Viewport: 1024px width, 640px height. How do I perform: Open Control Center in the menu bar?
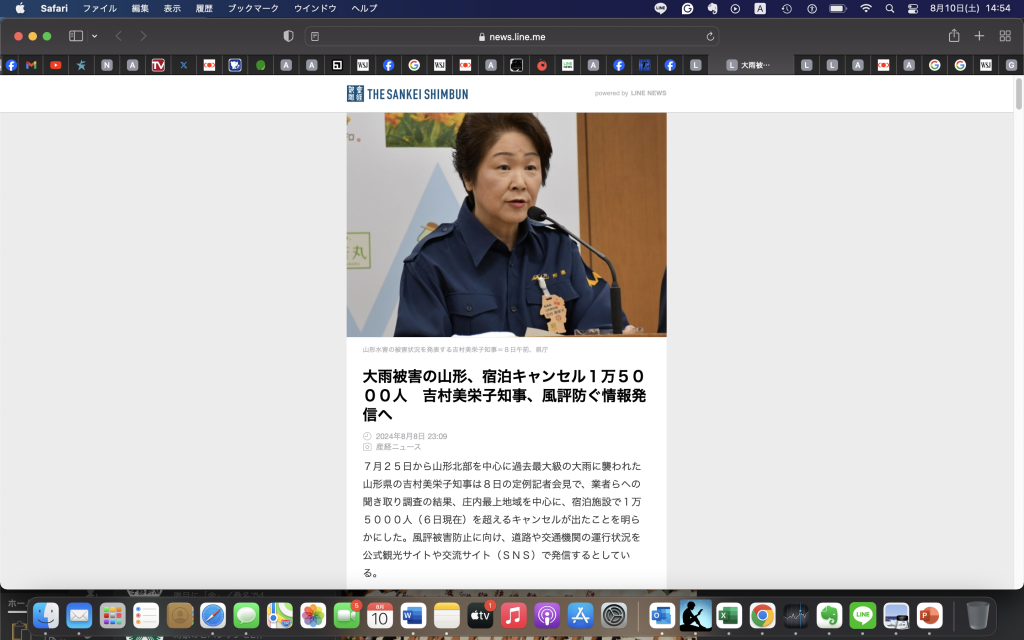pos(913,8)
